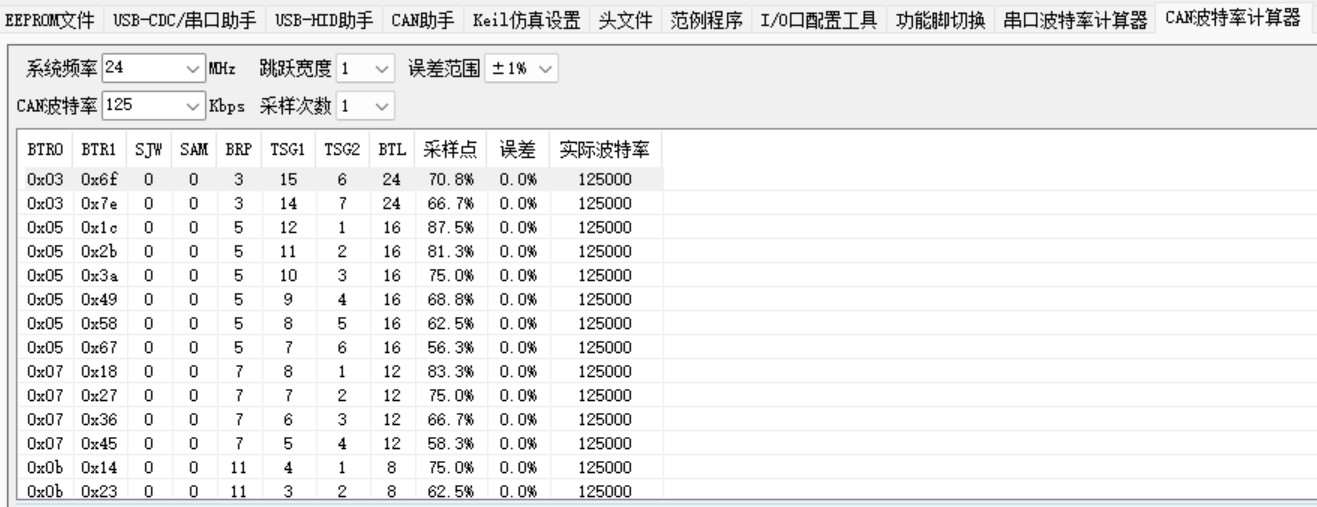Viewport: 1317px width, 507px height.
Task: Select the row with BTR1 0x18
Action: 341,371
